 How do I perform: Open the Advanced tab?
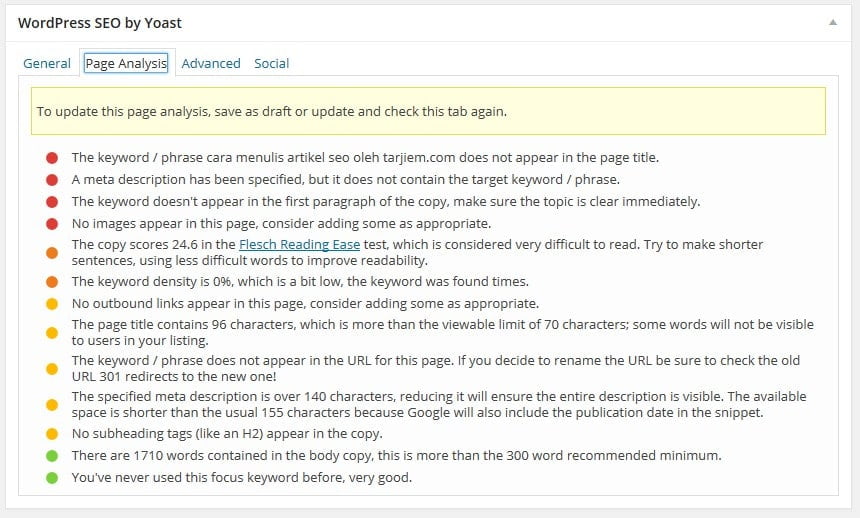(211, 63)
